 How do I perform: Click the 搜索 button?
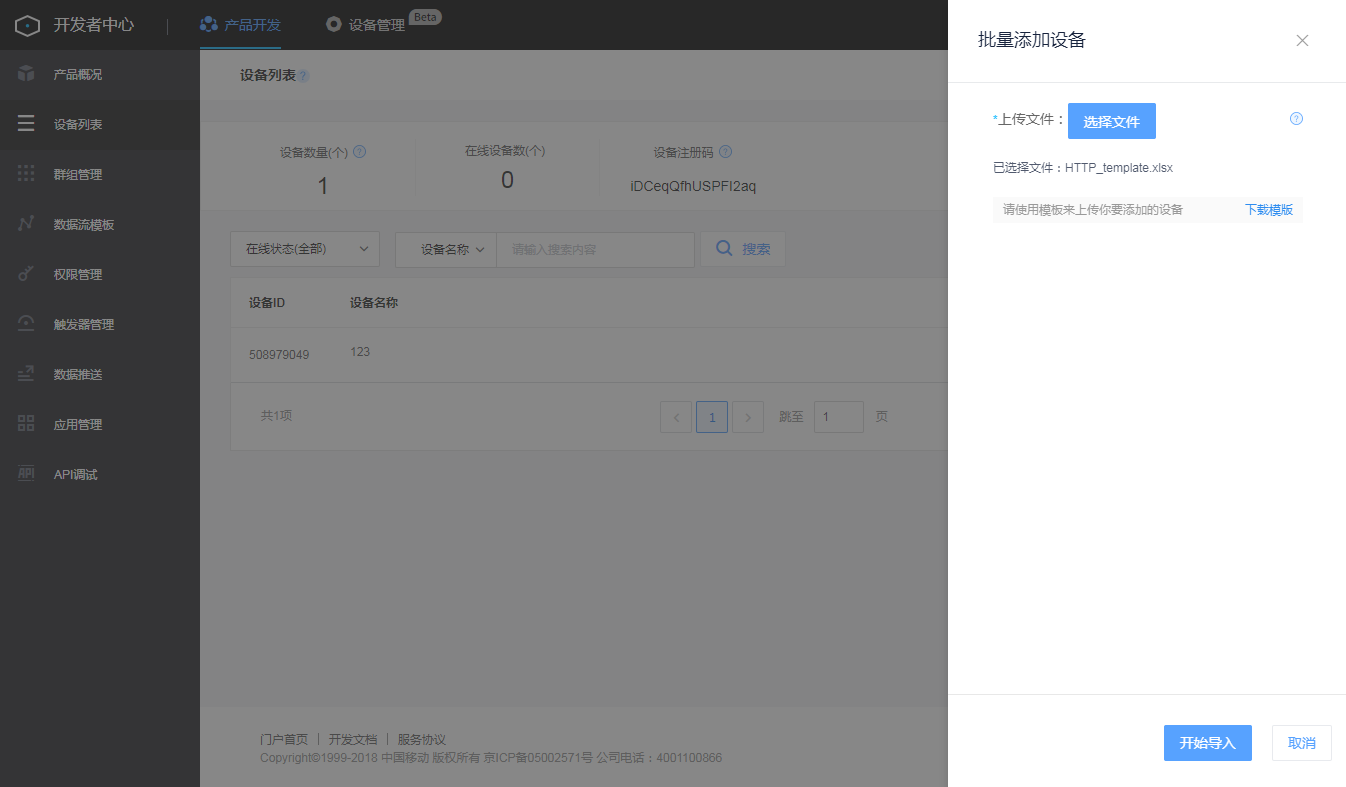(743, 249)
